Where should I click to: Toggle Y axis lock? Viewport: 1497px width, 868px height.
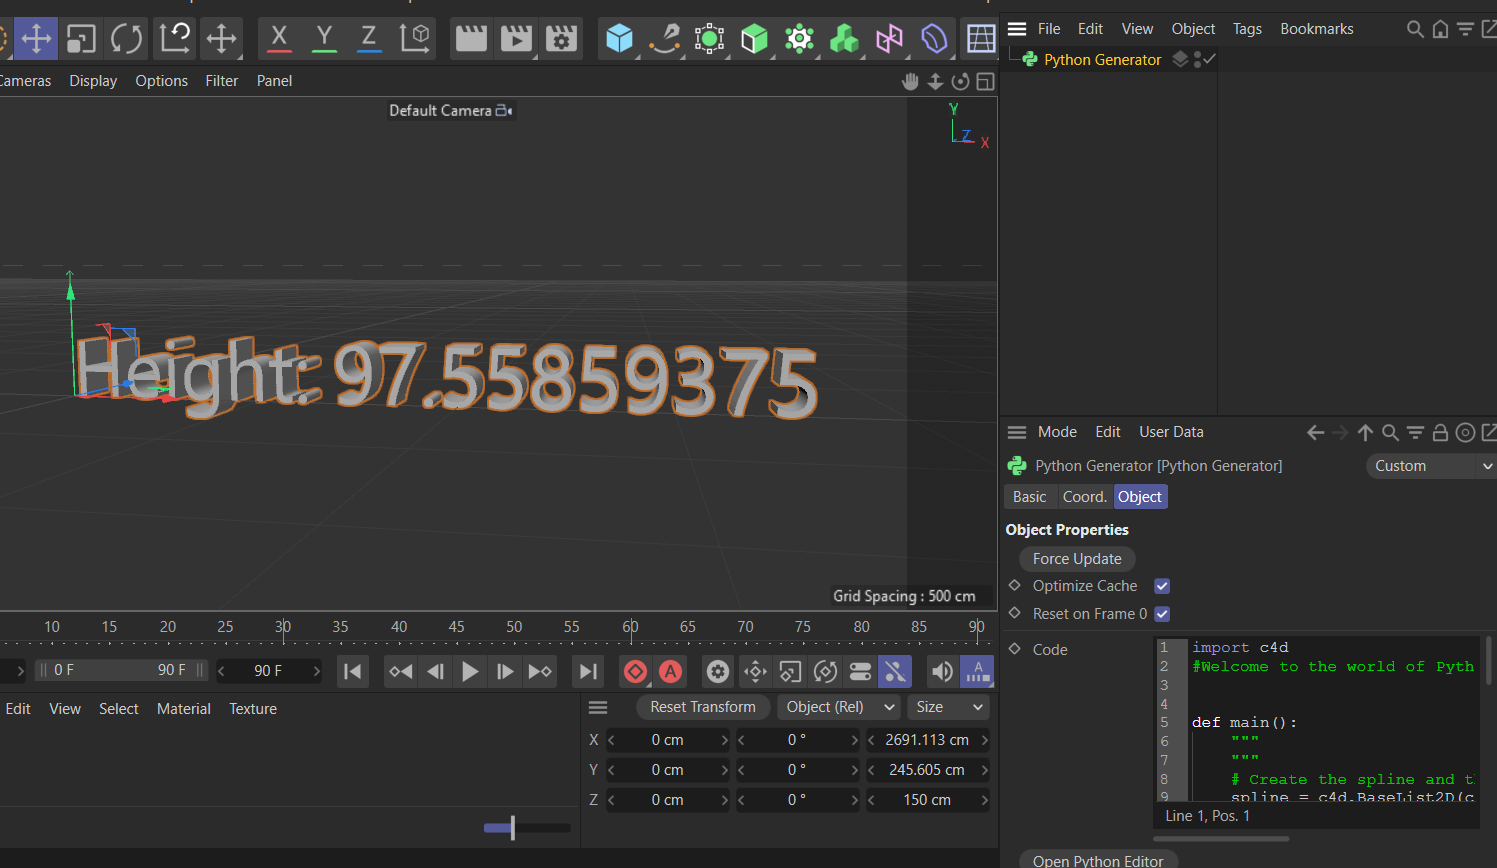tap(324, 39)
